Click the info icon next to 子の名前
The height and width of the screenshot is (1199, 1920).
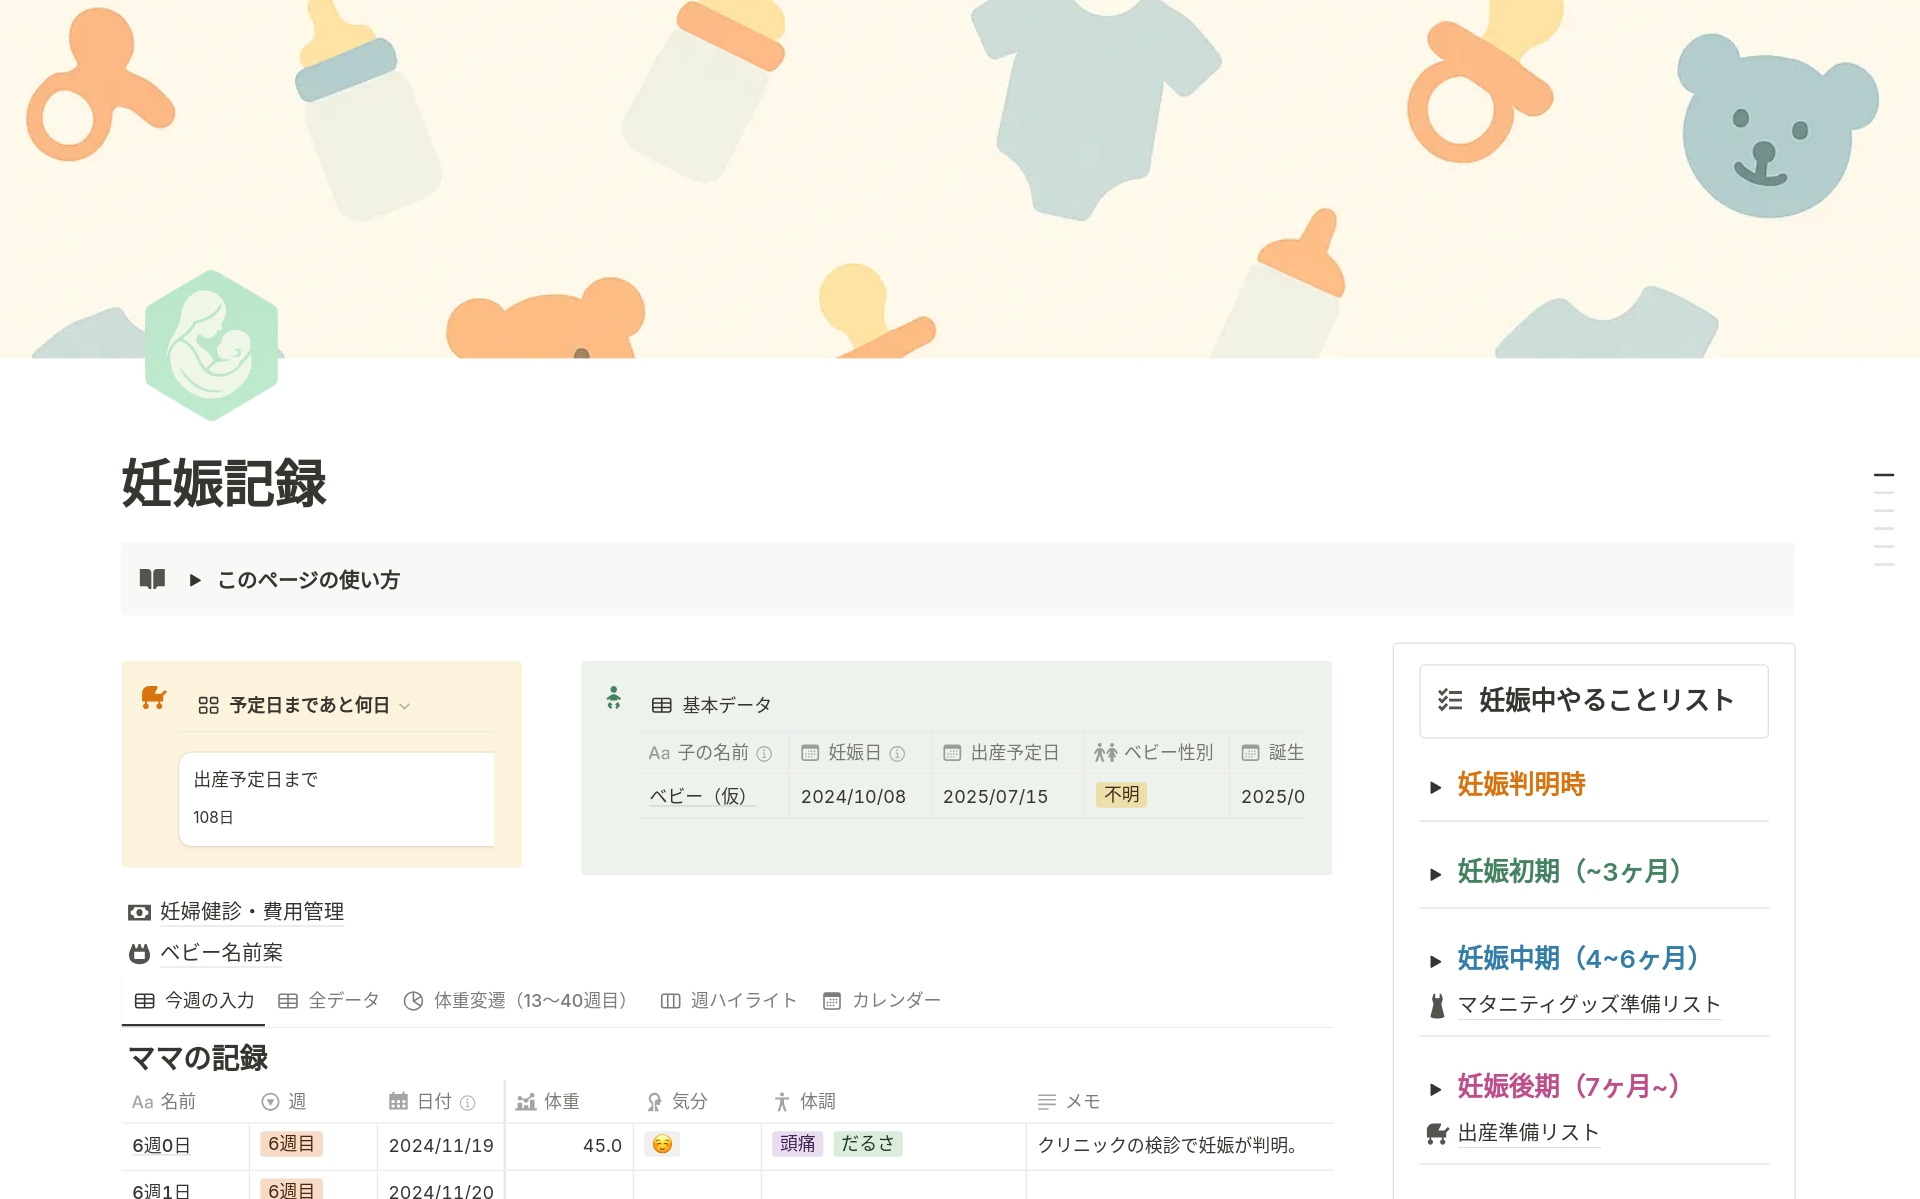tap(764, 754)
